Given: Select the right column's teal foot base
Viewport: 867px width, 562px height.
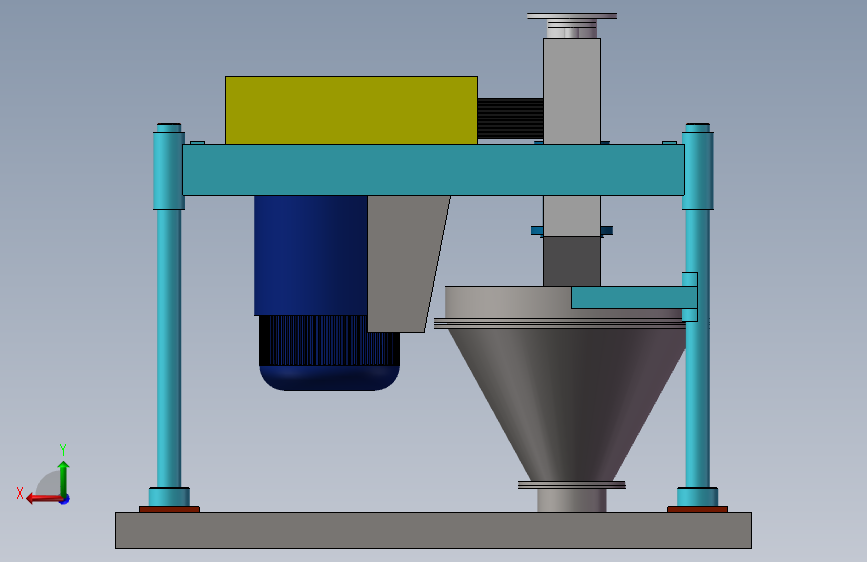Looking at the screenshot, I should (x=697, y=497).
